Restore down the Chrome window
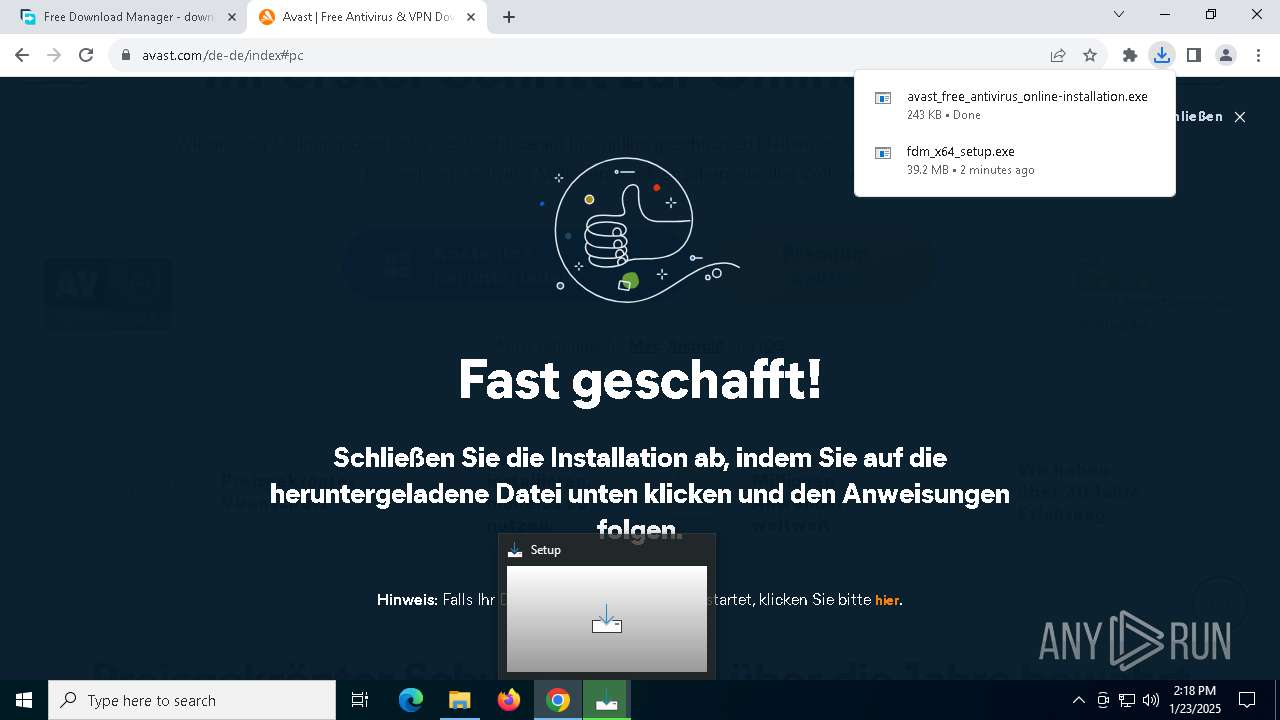This screenshot has height=720, width=1280. tap(1211, 15)
